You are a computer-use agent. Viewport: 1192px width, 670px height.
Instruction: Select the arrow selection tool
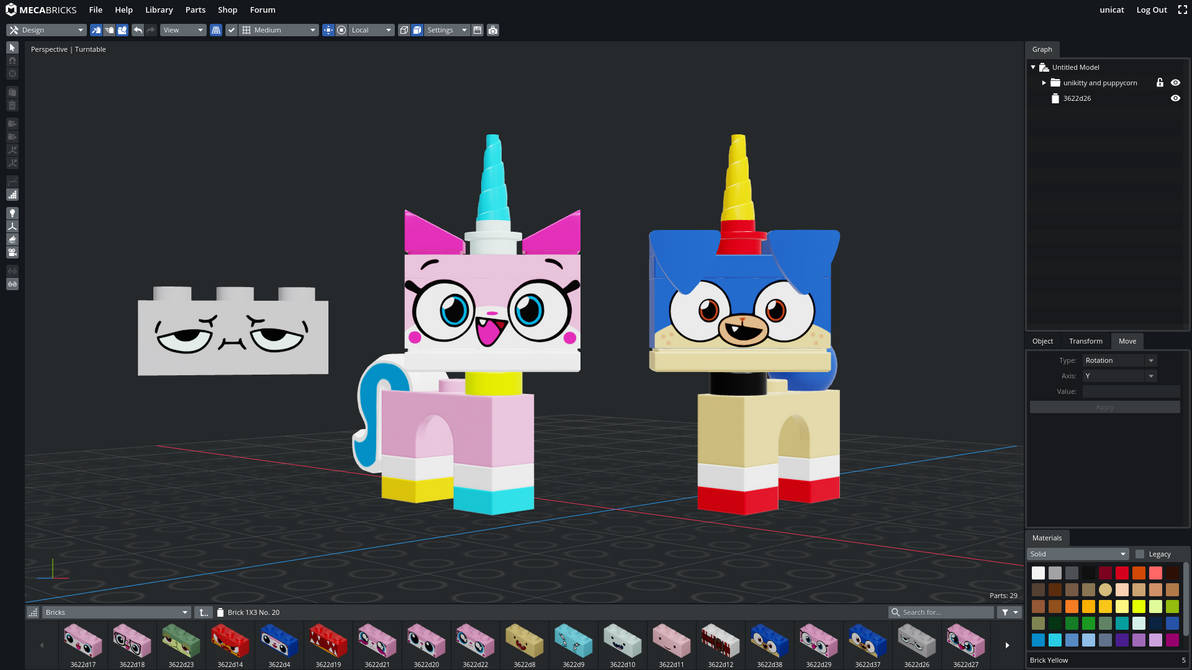click(12, 47)
